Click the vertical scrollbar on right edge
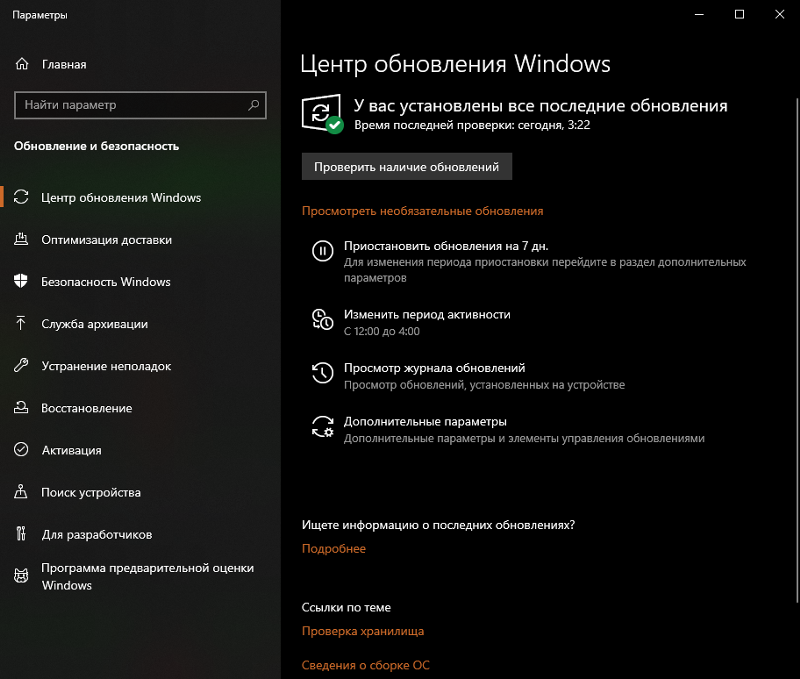Viewport: 800px width, 679px height. [x=796, y=349]
